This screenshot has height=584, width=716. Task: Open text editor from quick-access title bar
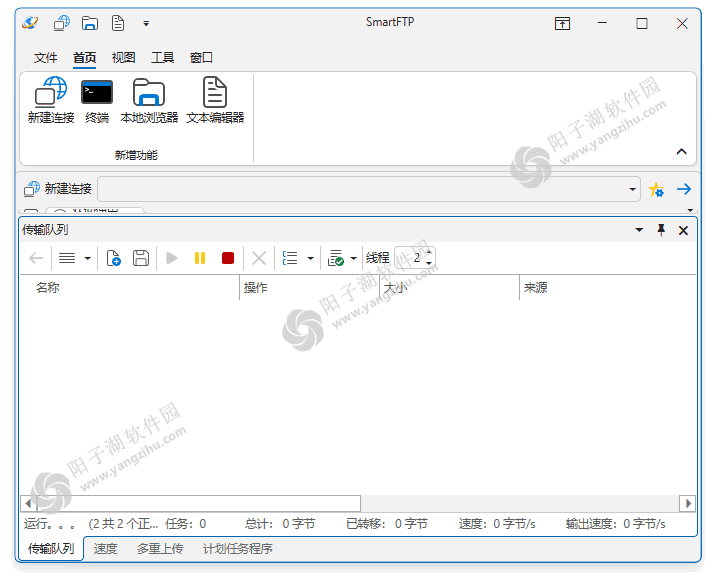pos(118,23)
